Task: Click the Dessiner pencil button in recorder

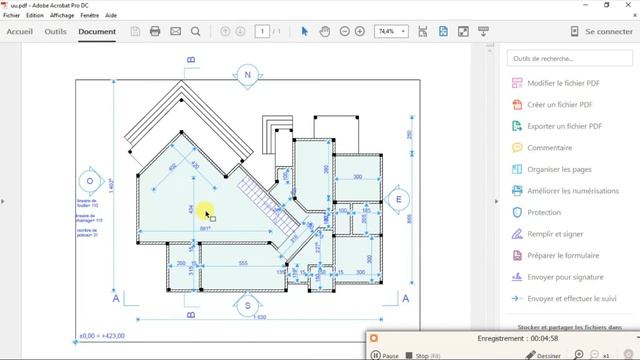Action: pyautogui.click(x=544, y=356)
